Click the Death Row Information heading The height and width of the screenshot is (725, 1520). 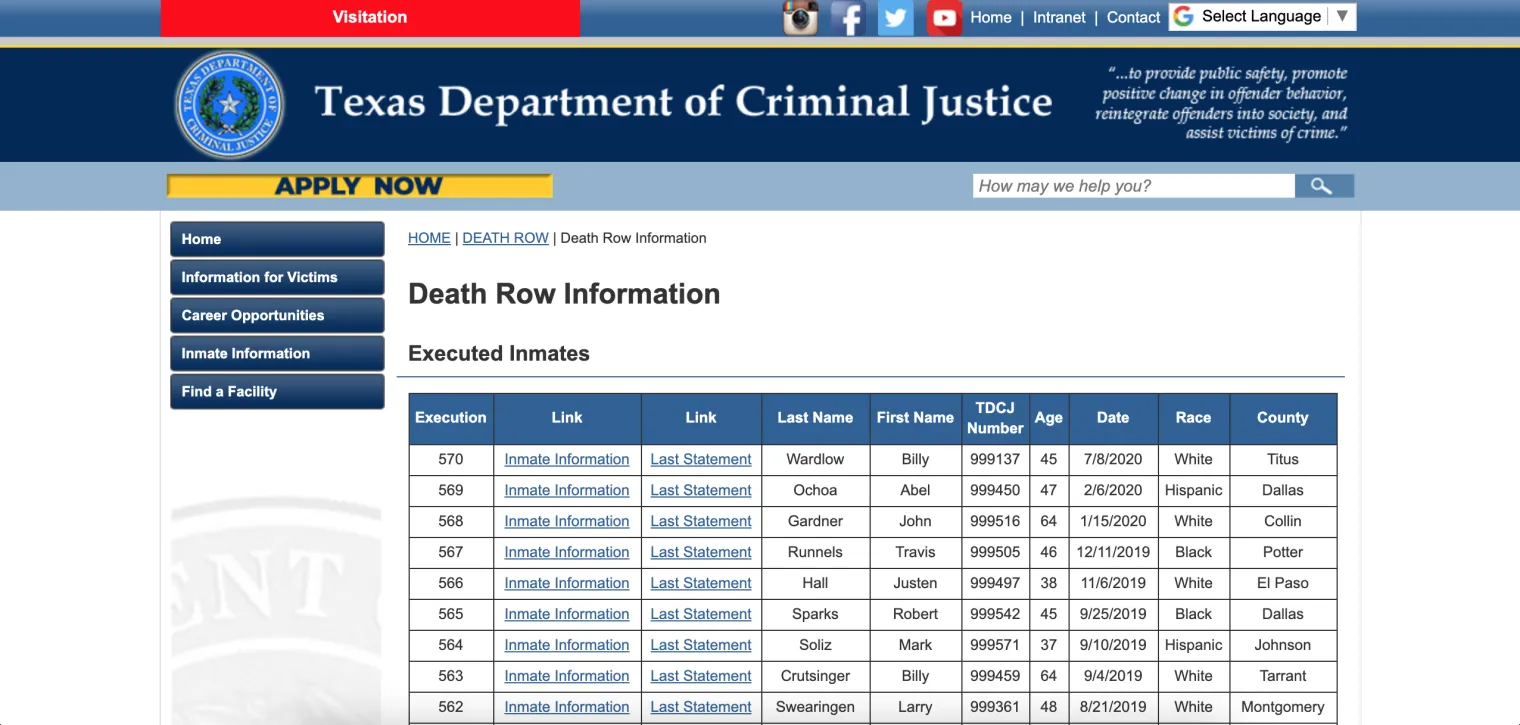pos(564,294)
